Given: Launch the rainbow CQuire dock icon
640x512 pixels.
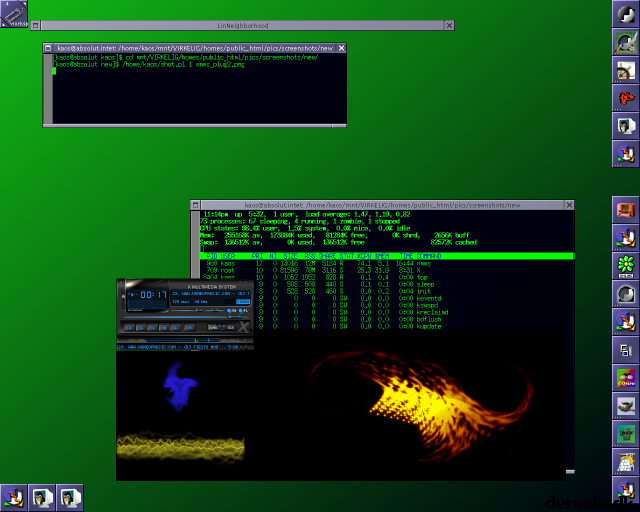Looking at the screenshot, I should (x=626, y=378).
